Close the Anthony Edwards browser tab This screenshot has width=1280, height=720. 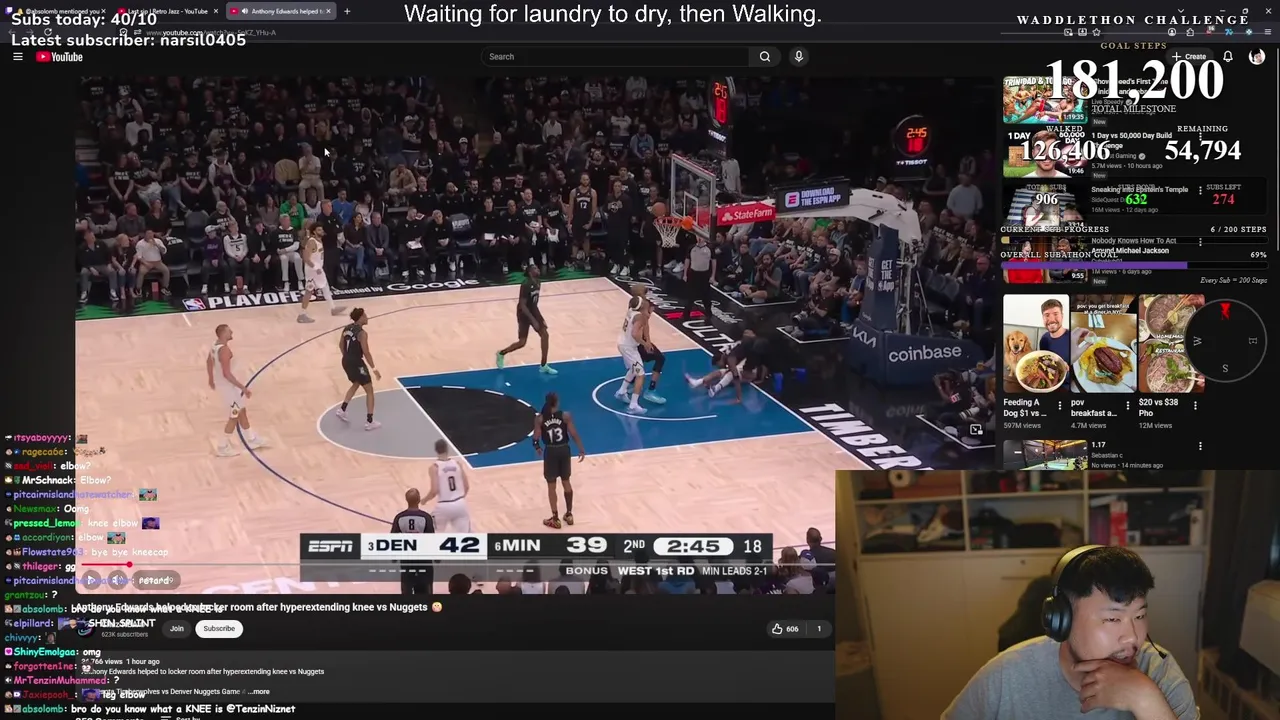tap(328, 11)
